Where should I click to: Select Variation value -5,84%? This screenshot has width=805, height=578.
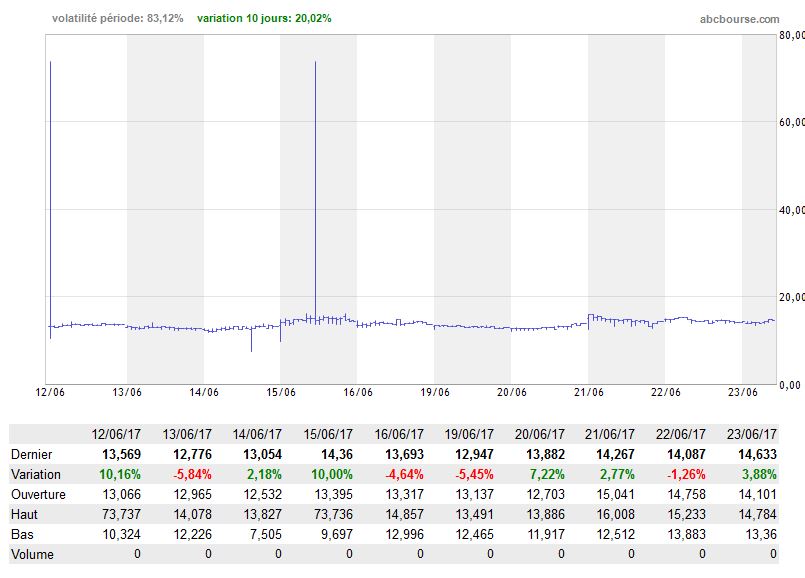coord(192,474)
